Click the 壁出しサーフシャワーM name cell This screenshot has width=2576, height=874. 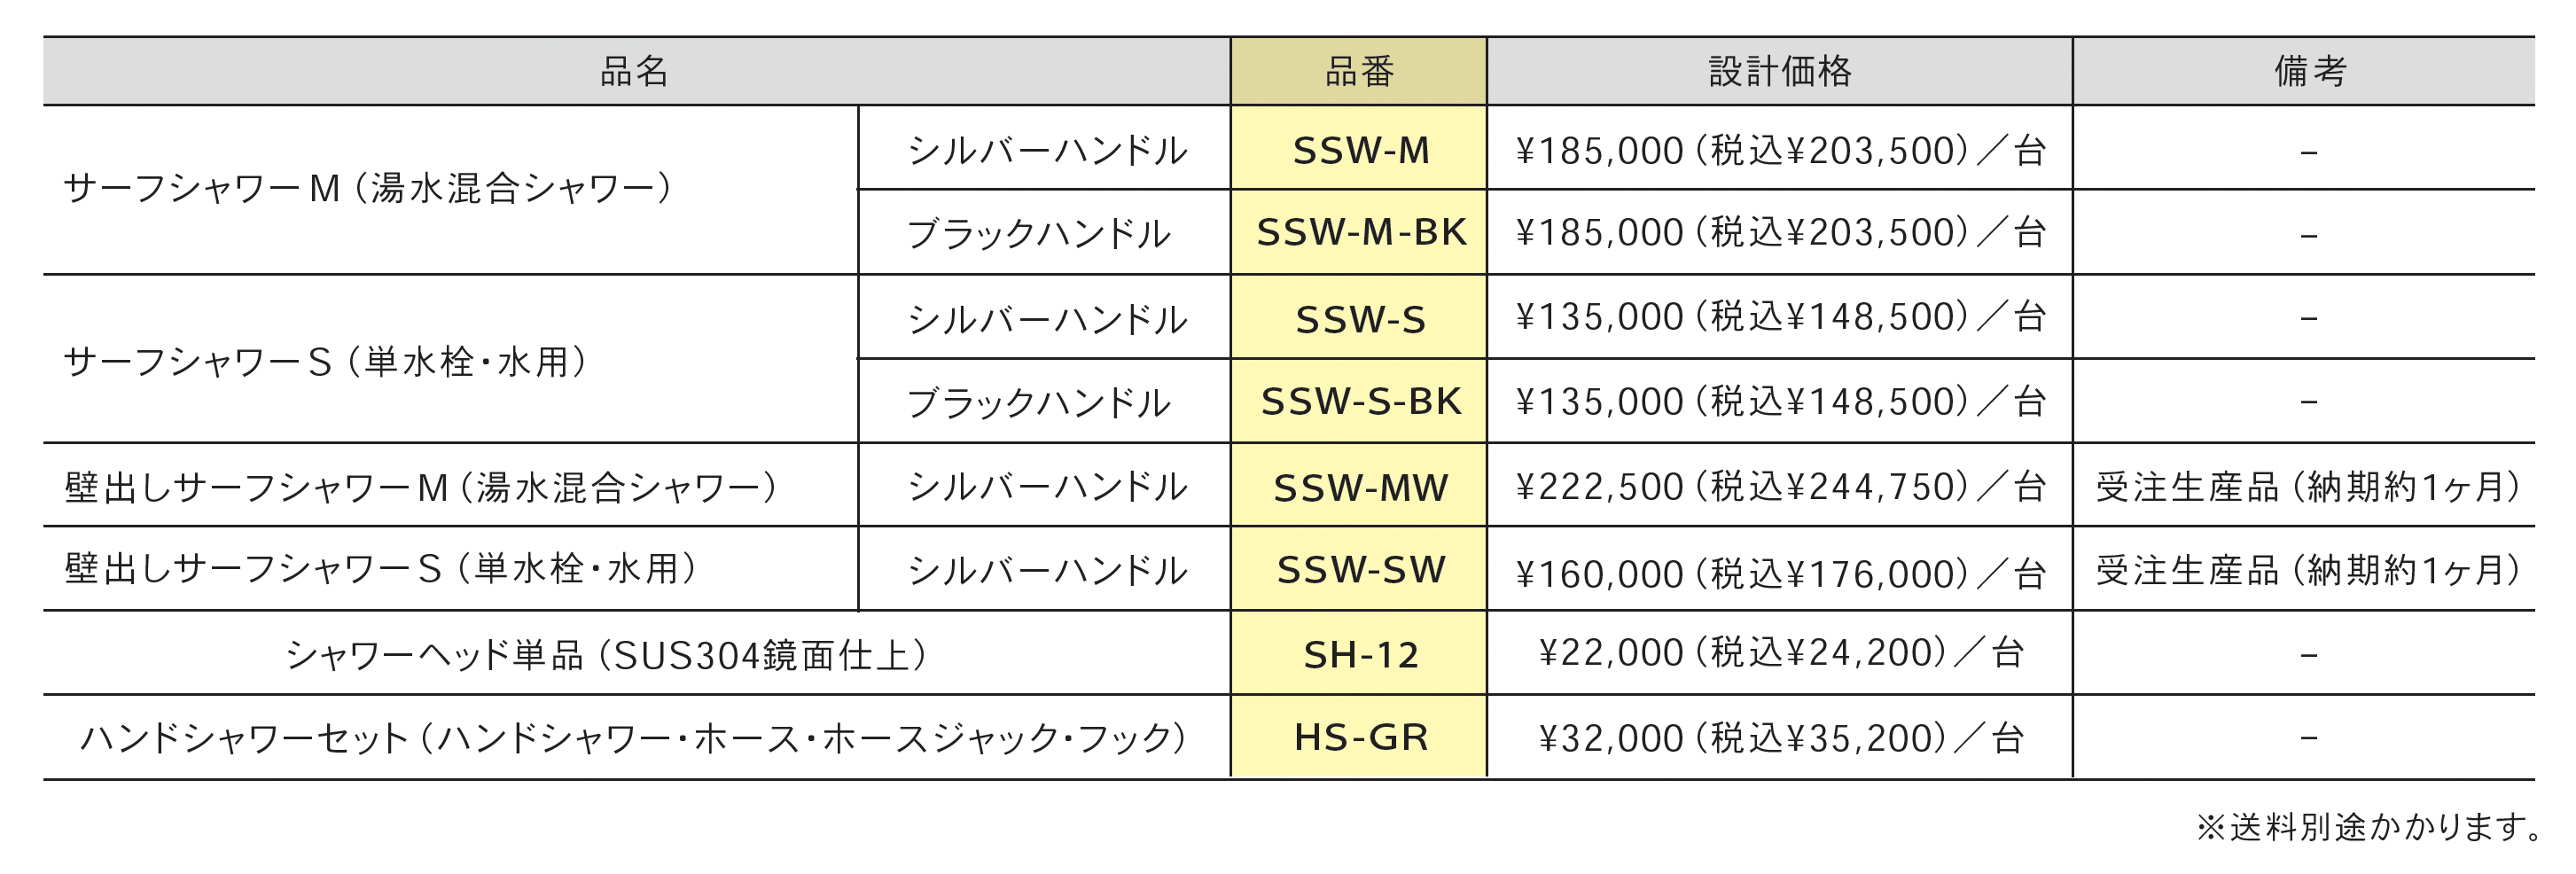451,486
